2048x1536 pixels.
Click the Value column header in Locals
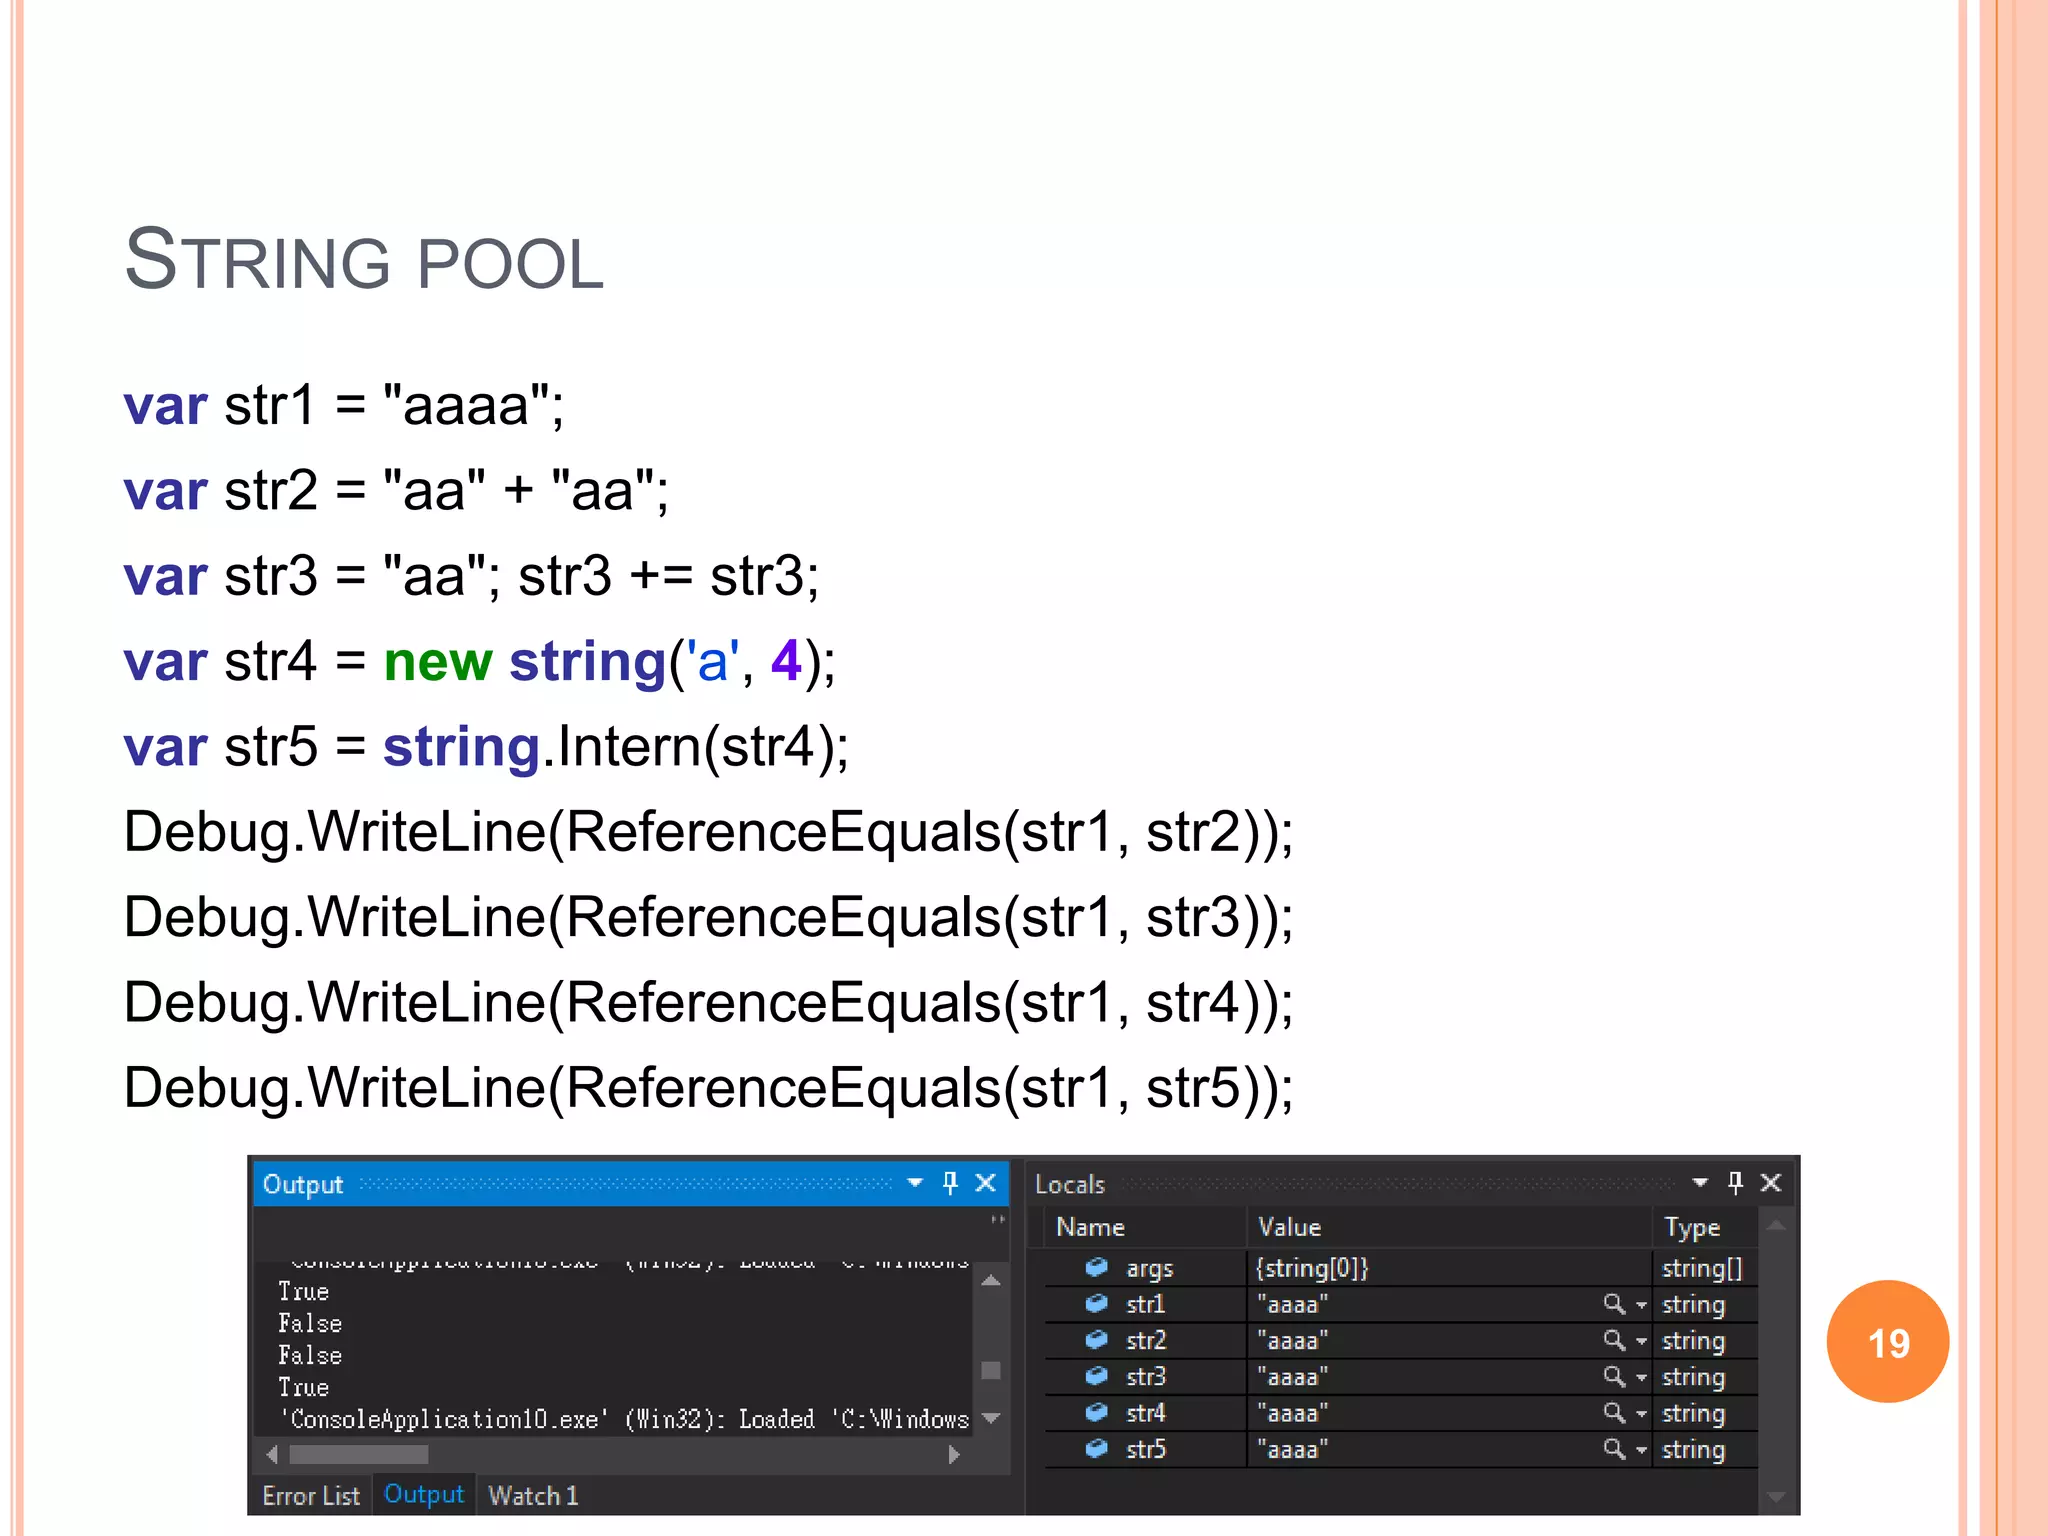tap(1289, 1227)
